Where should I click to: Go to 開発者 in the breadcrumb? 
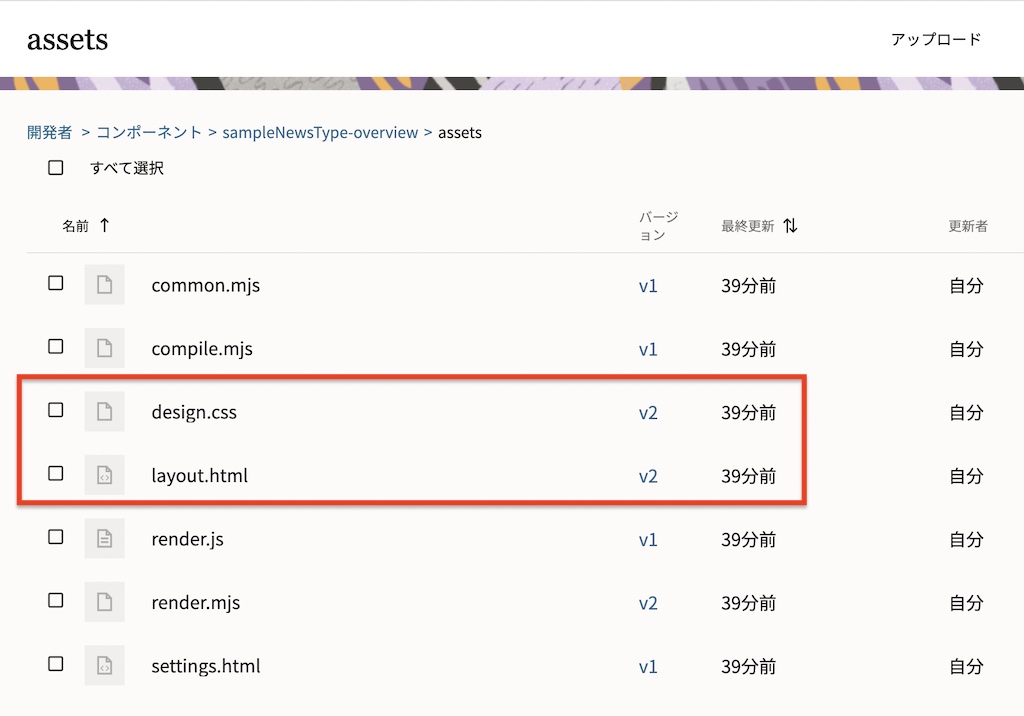pyautogui.click(x=49, y=132)
